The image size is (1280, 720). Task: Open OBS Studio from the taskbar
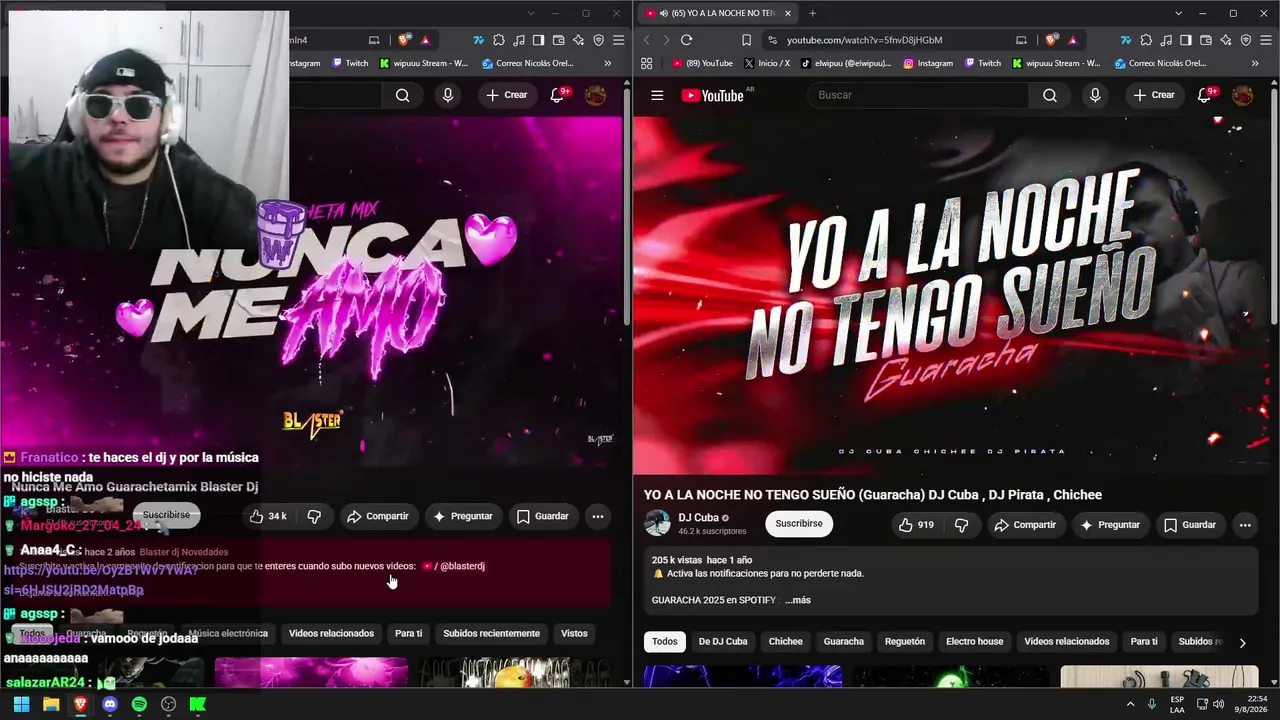point(168,704)
